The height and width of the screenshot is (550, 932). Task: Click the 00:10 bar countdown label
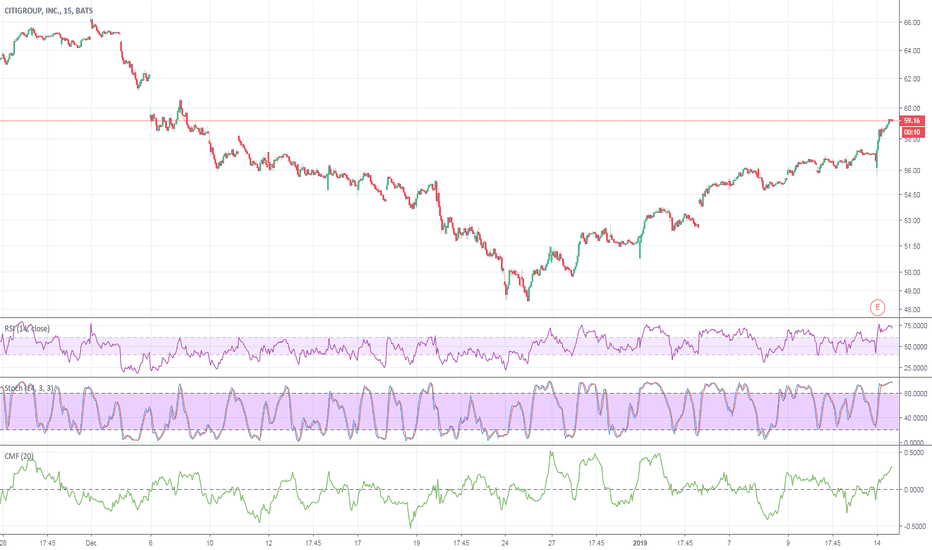912,132
